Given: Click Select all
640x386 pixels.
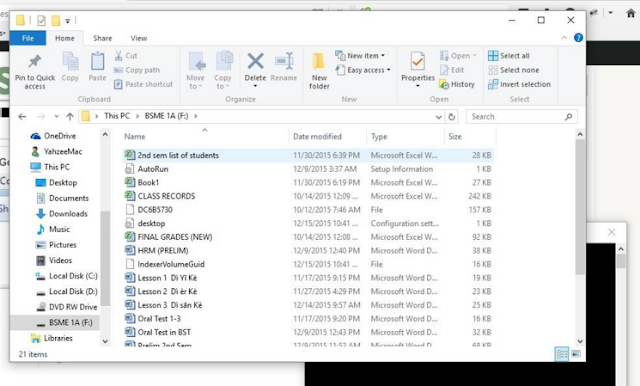Looking at the screenshot, I should tap(509, 55).
